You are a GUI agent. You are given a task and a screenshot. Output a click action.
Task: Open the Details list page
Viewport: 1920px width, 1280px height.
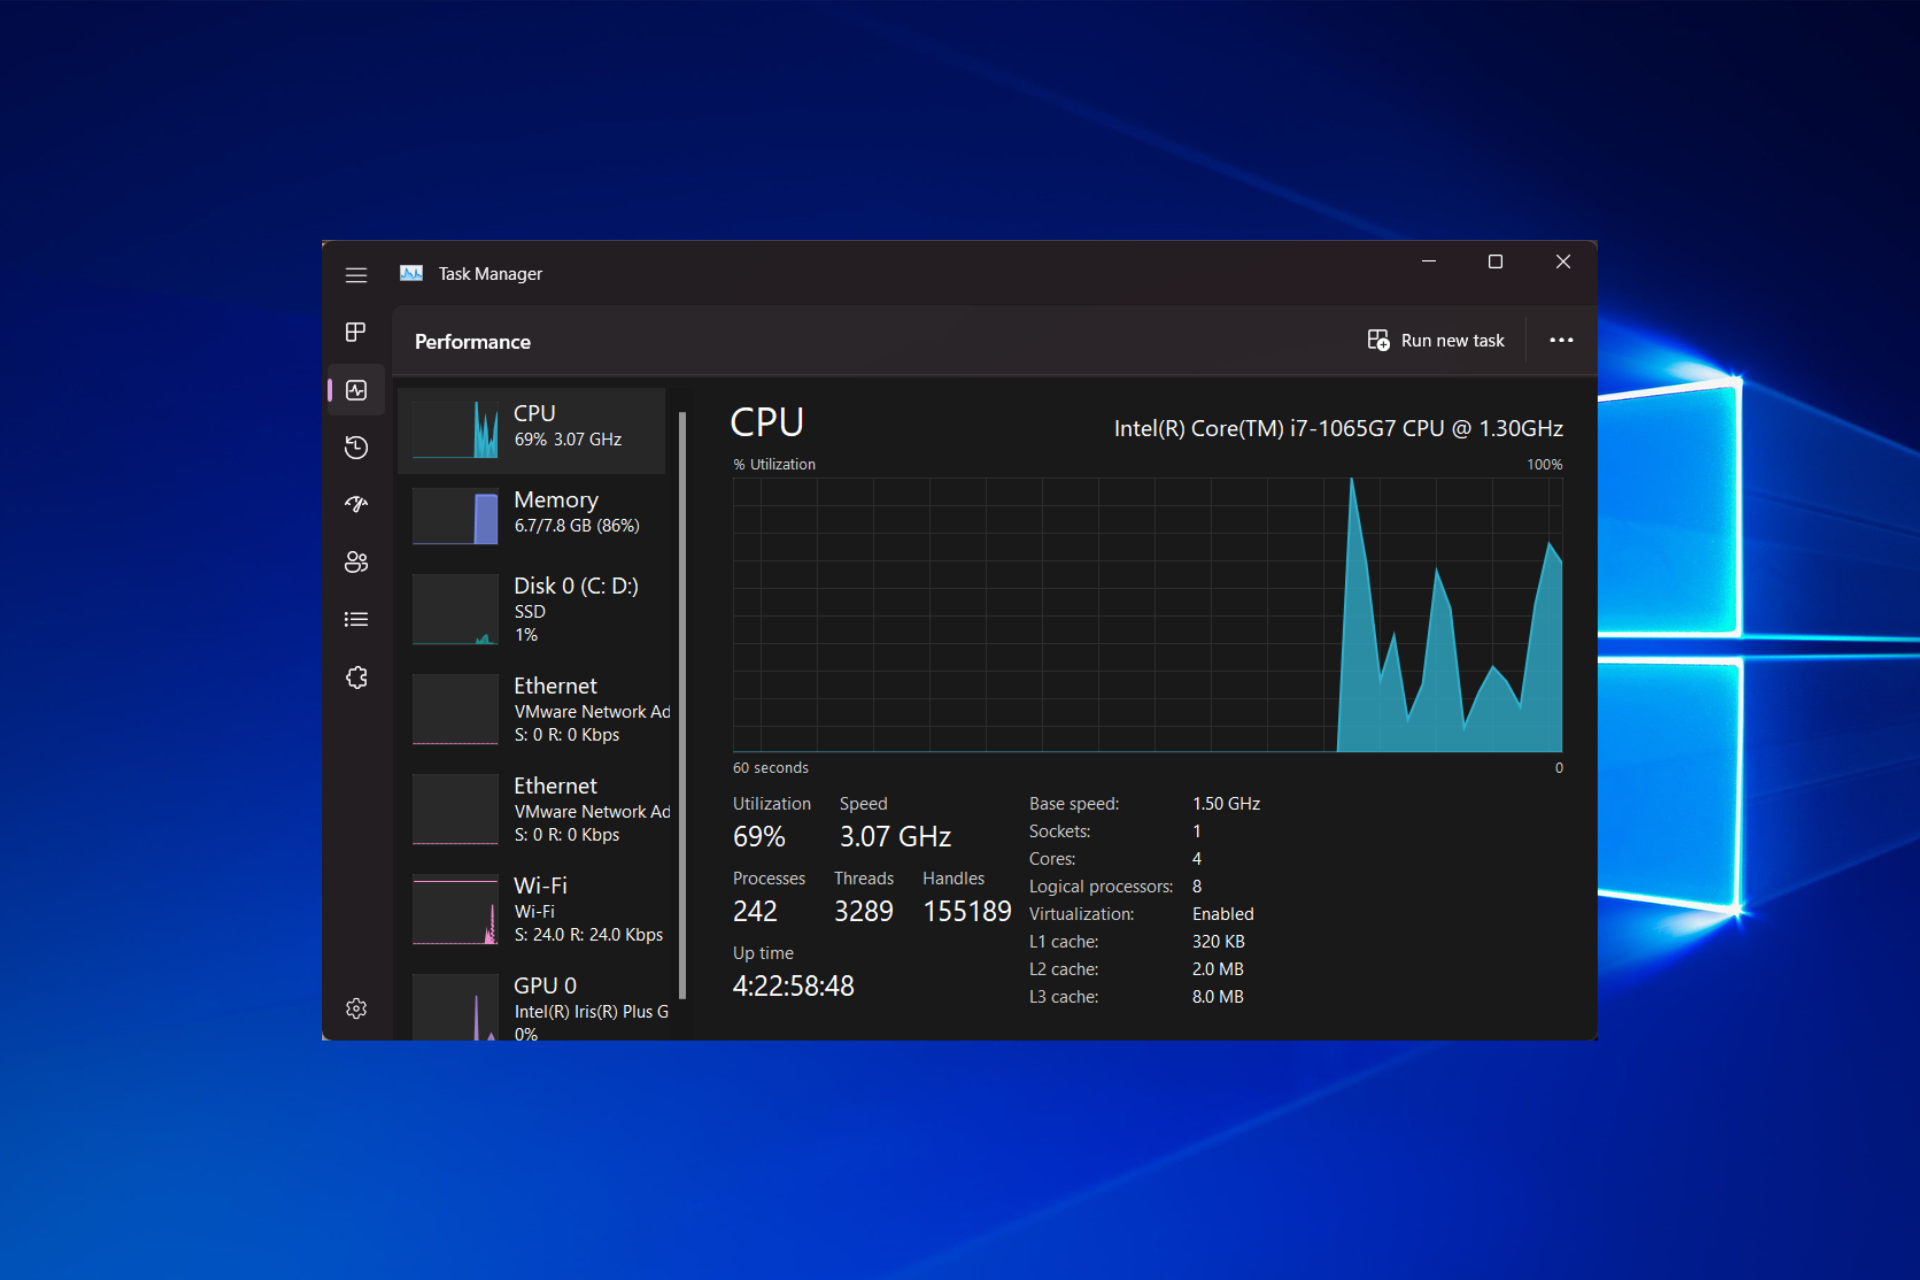coord(356,620)
